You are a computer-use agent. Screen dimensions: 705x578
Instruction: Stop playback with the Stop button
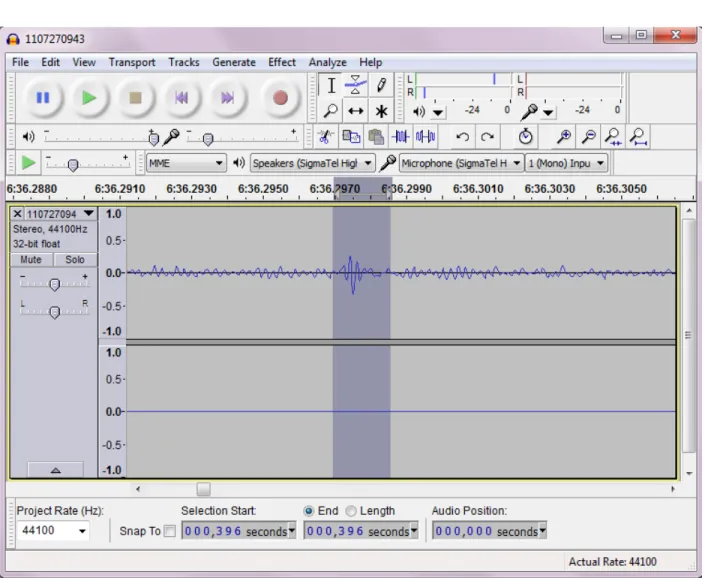tap(135, 98)
